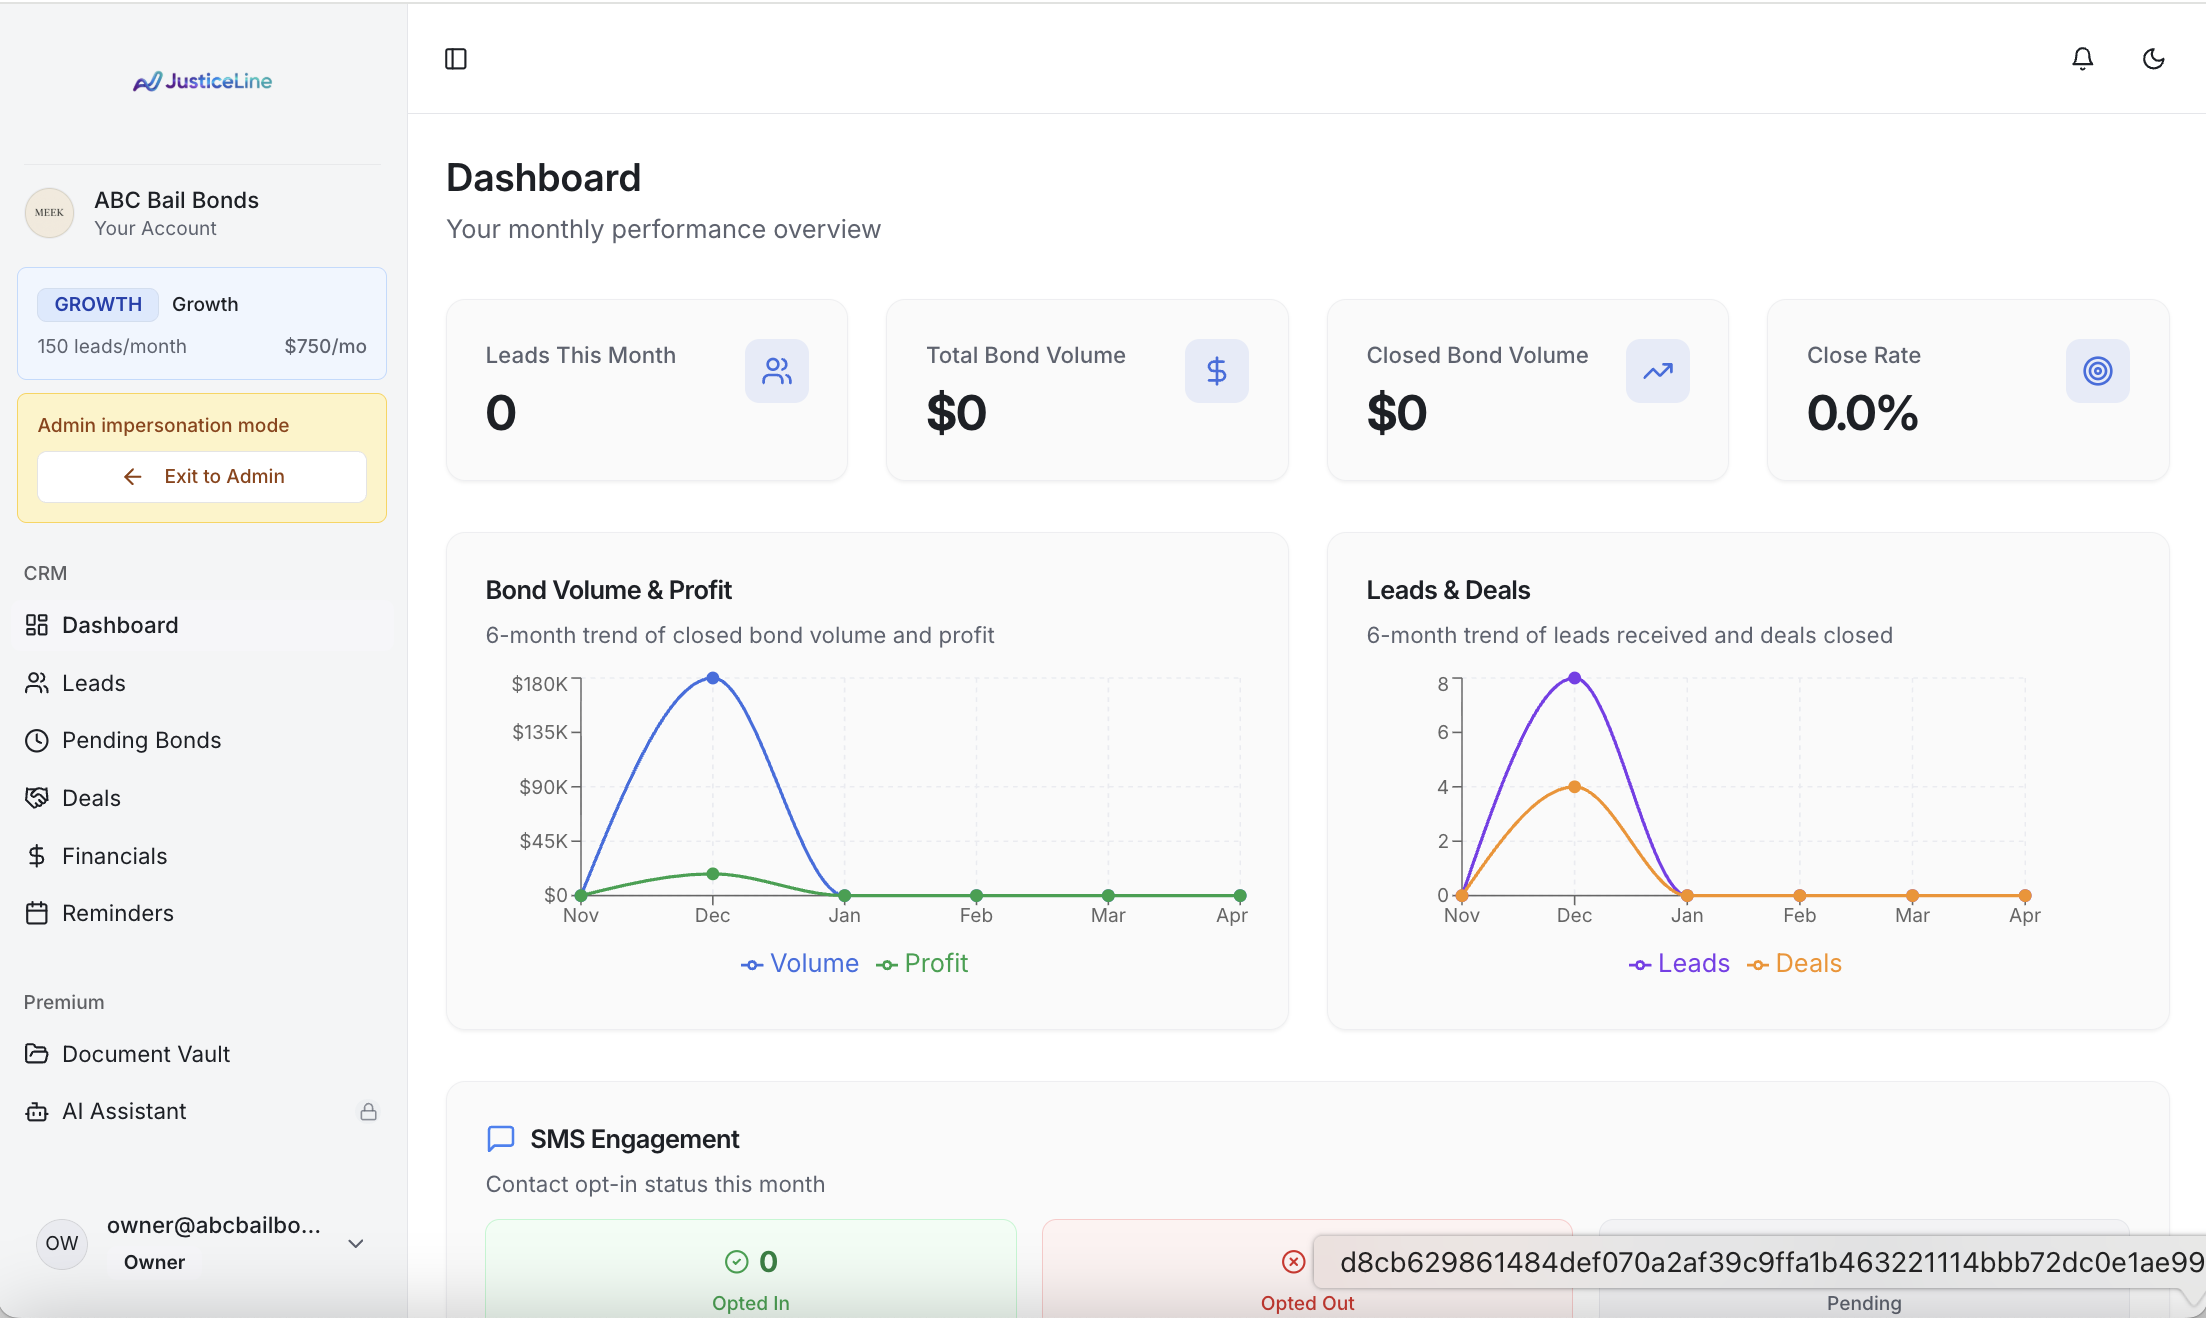2206x1318 pixels.
Task: Click the Close Rate target icon
Action: [2098, 371]
